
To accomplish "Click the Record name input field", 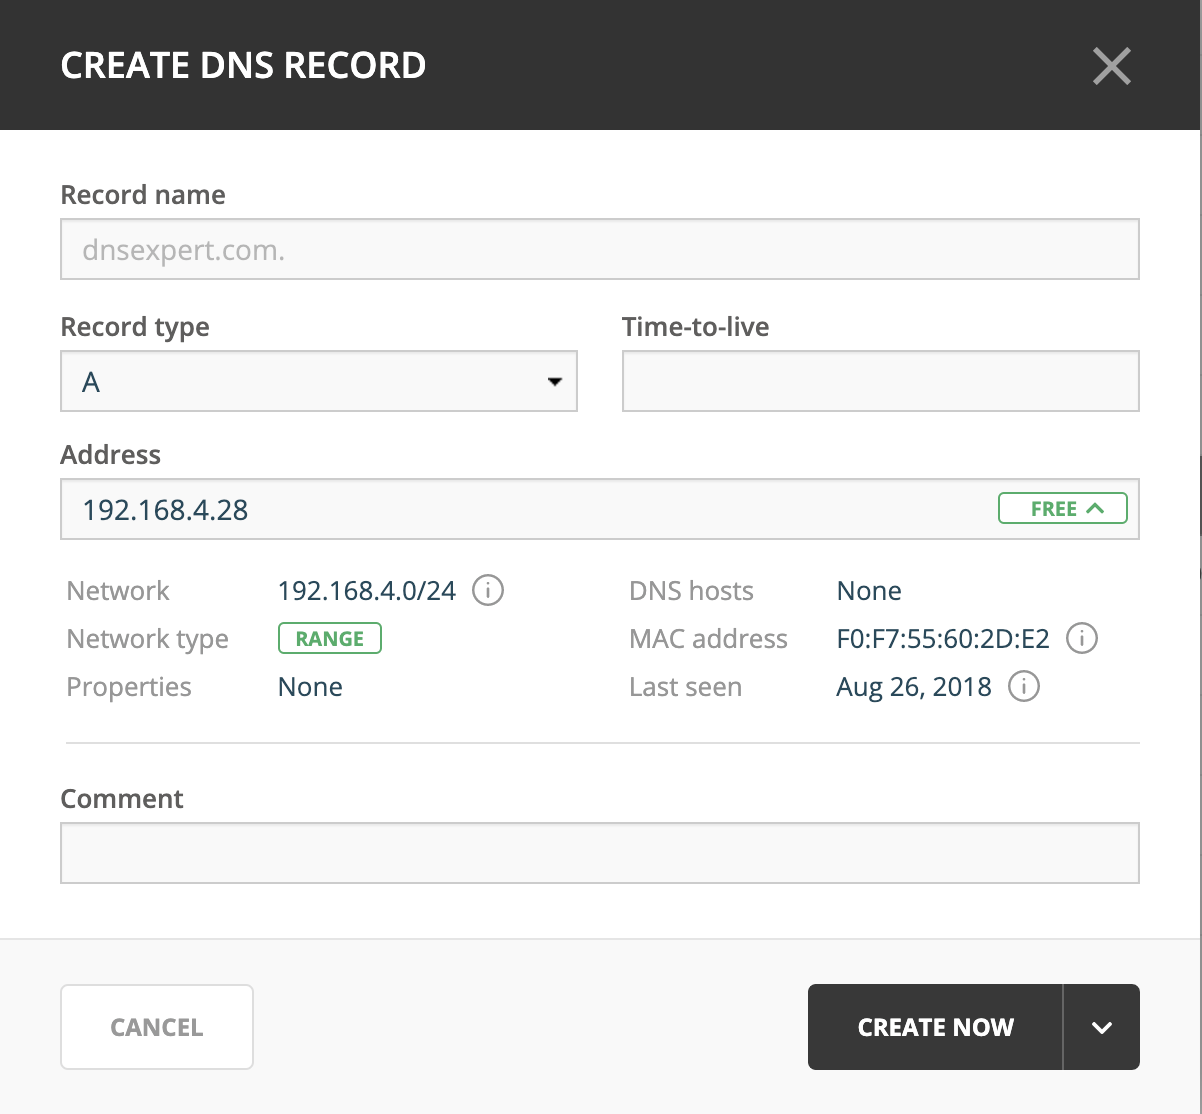I will (x=599, y=249).
